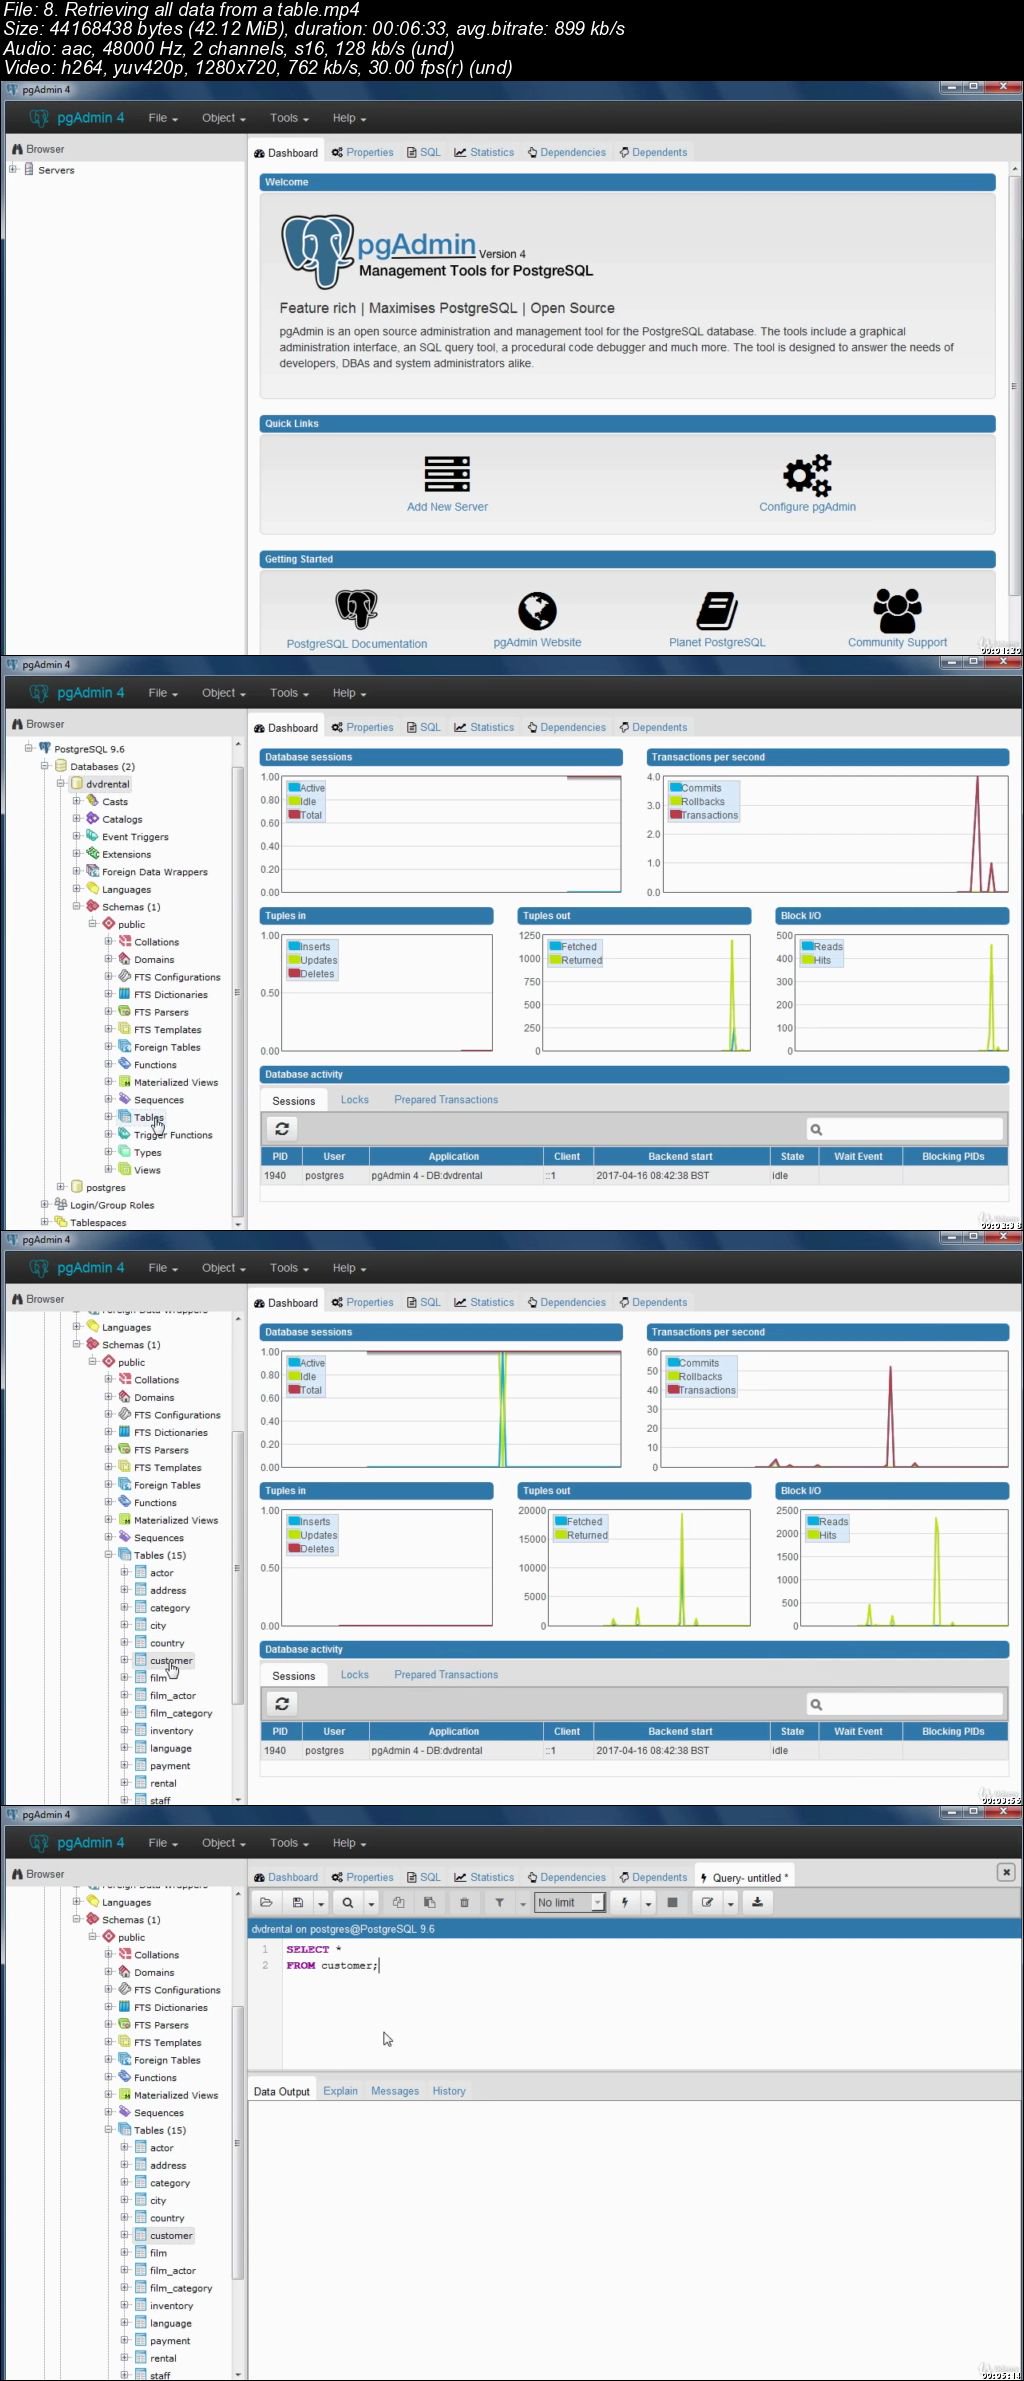Select the Casts node in browser tree

pyautogui.click(x=114, y=802)
